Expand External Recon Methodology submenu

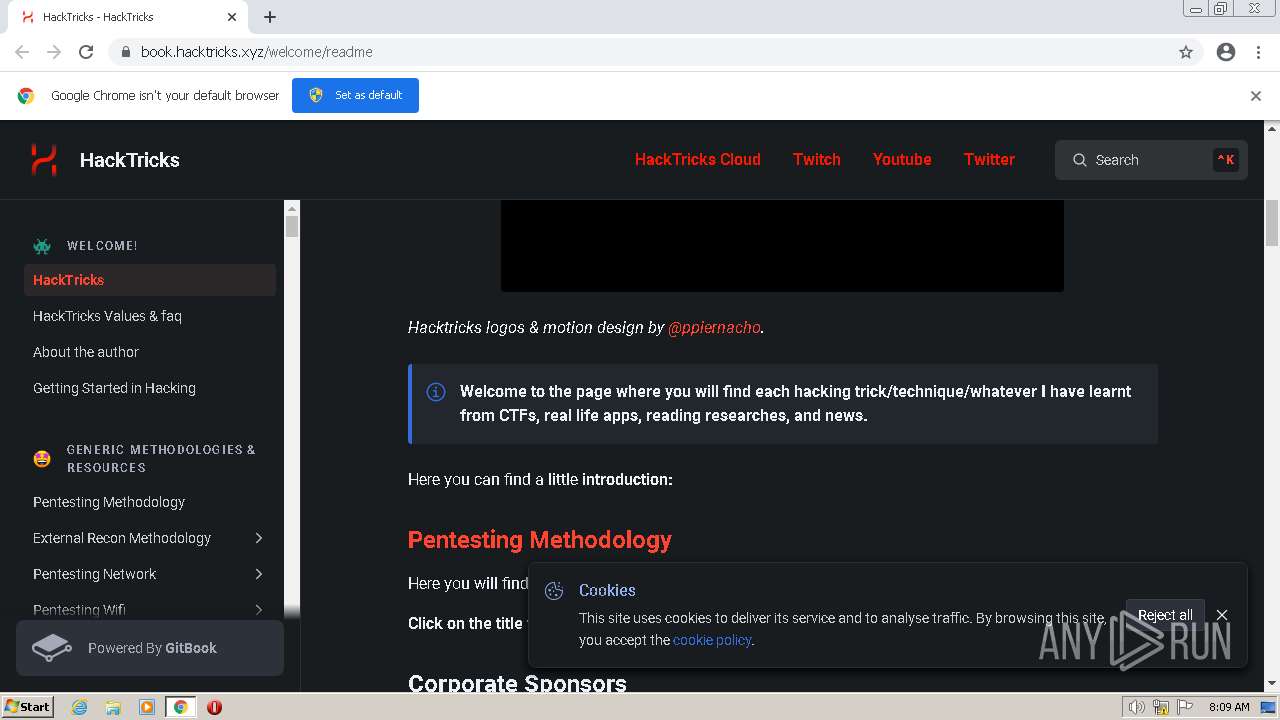click(259, 538)
